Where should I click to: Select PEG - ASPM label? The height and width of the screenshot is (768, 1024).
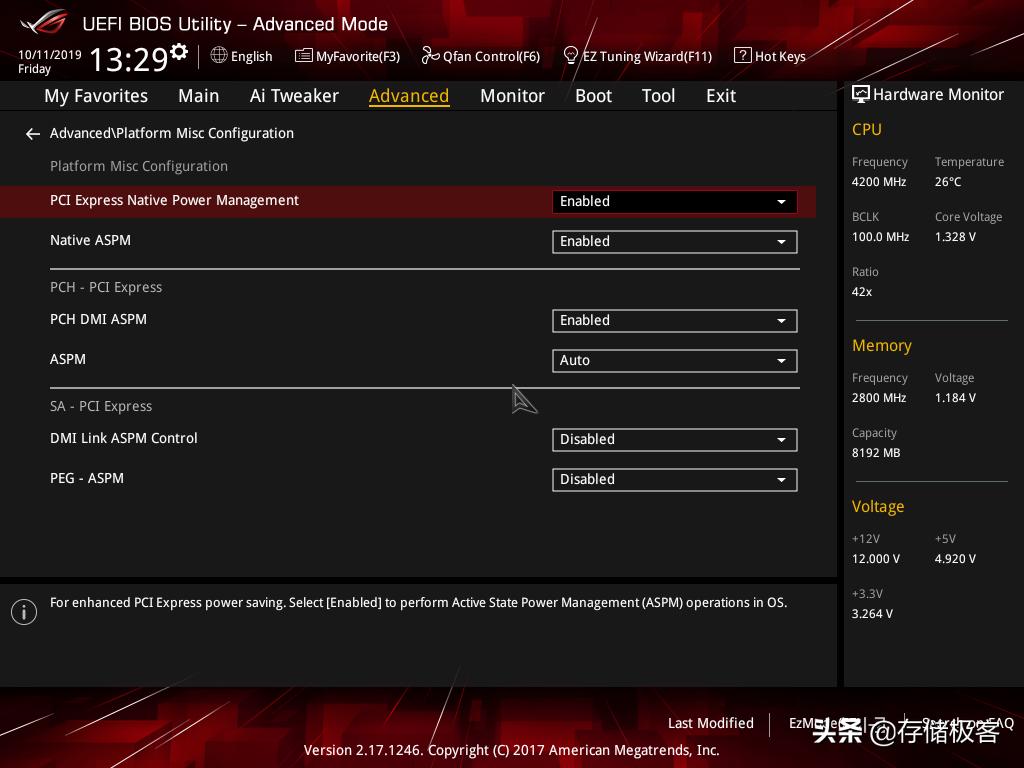click(87, 478)
